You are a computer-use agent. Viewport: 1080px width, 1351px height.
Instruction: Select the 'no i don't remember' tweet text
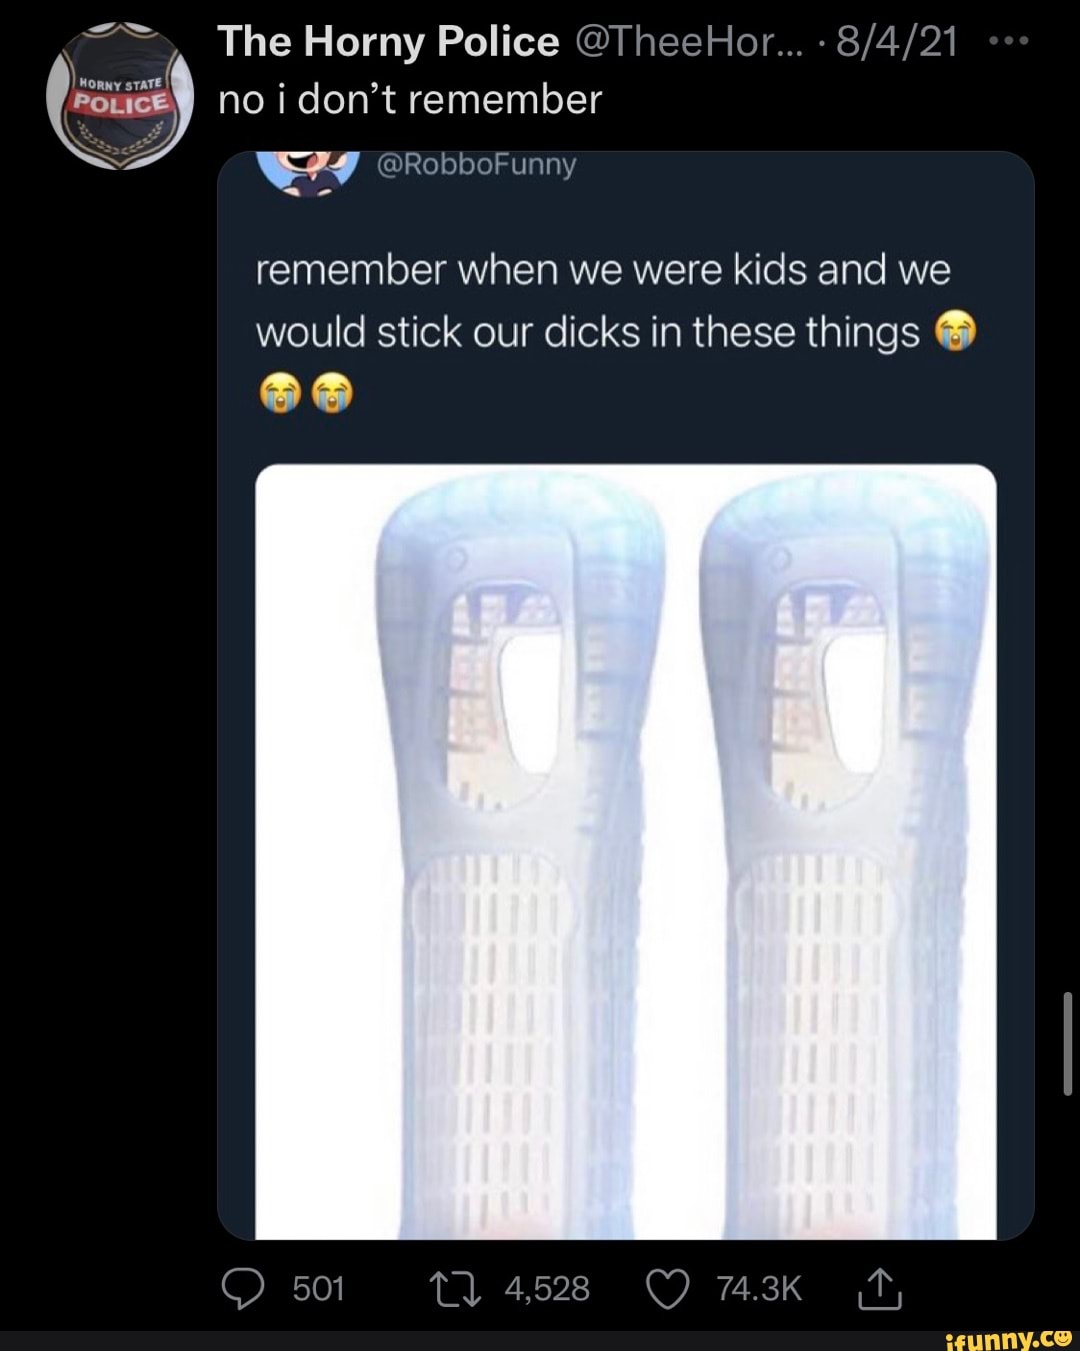click(x=410, y=100)
